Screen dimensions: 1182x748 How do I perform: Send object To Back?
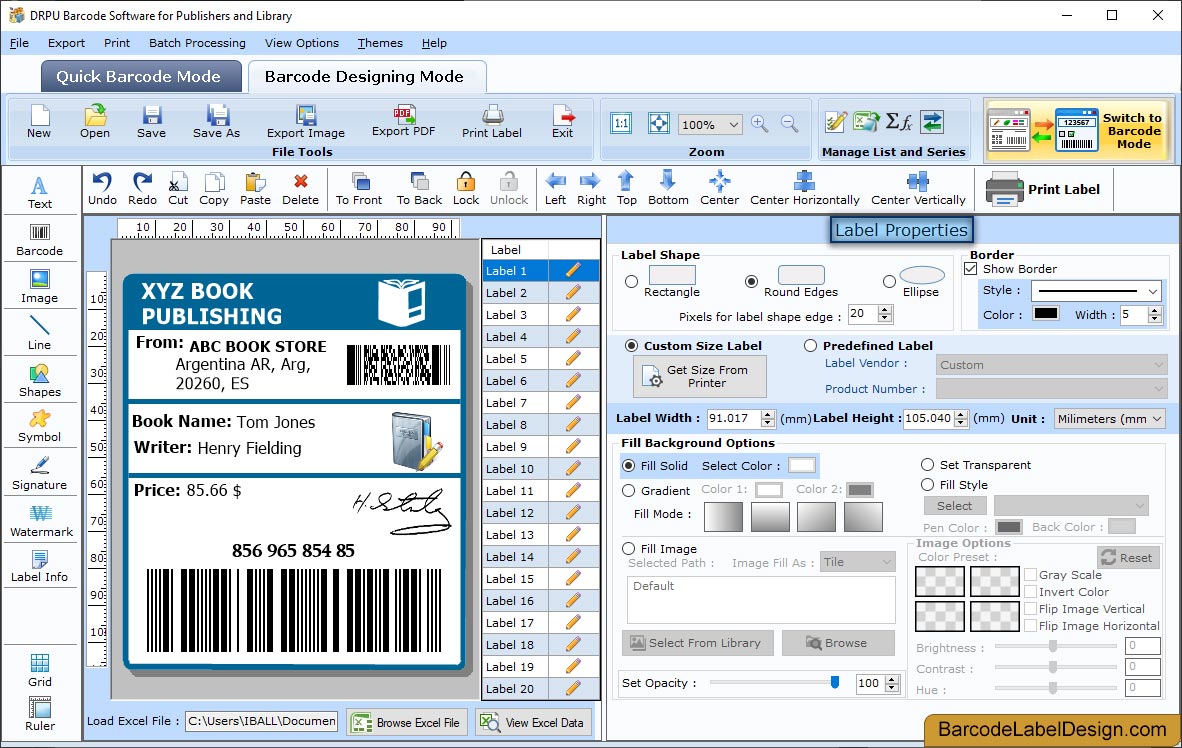click(x=419, y=189)
